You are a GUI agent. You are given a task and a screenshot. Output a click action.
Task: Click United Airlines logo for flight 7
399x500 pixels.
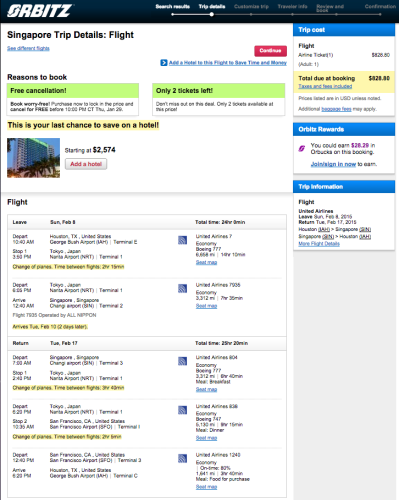(x=182, y=240)
